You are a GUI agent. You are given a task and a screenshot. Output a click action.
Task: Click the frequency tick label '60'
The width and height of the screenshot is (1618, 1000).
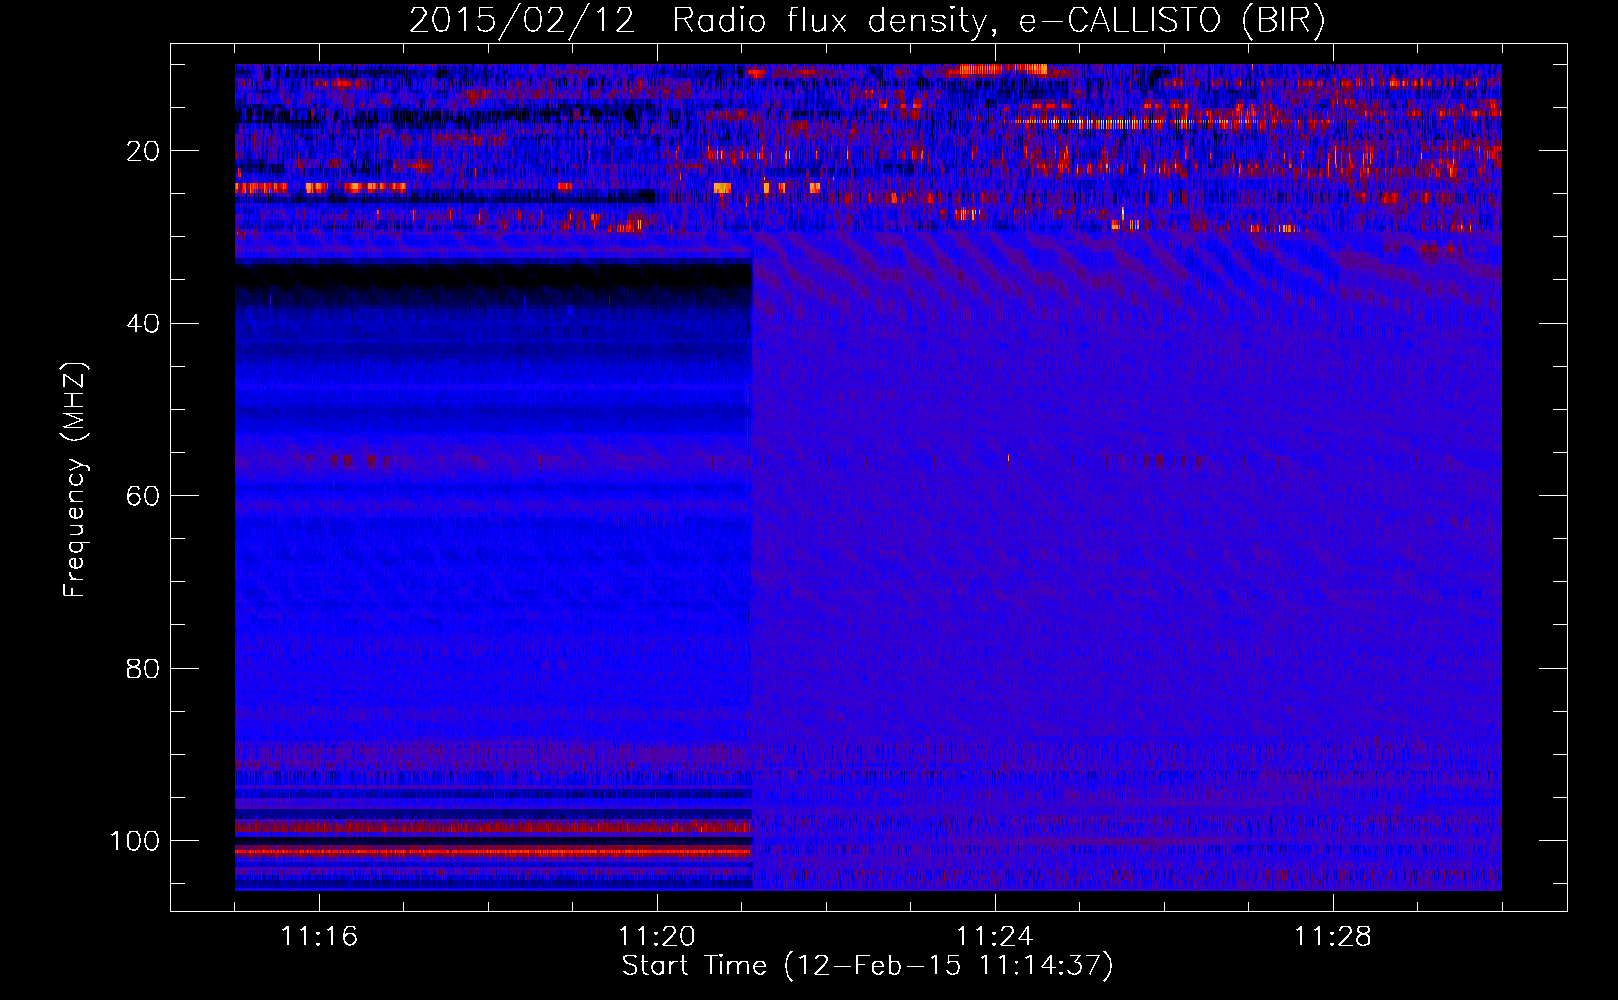coord(143,496)
